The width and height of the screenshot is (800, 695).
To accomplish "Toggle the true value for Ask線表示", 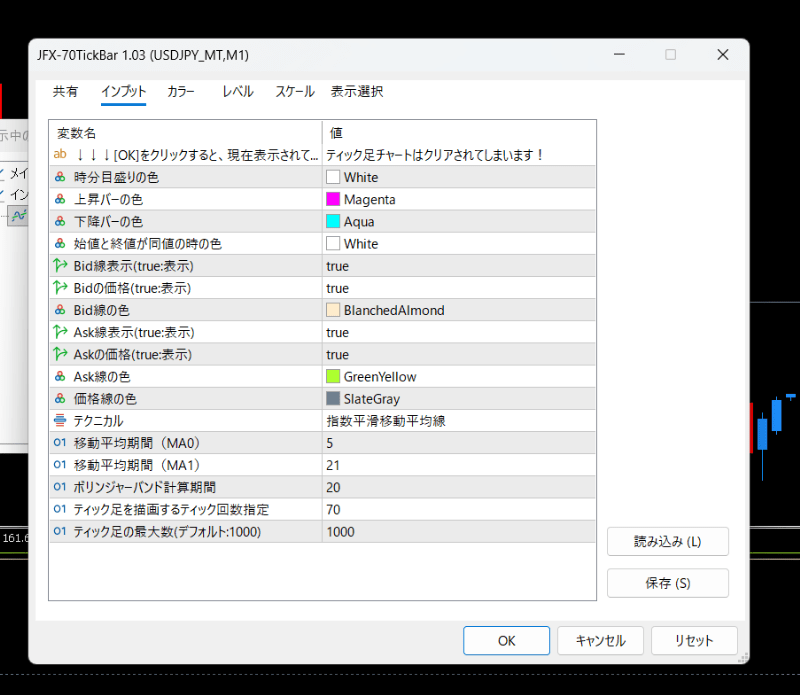I will [x=459, y=332].
